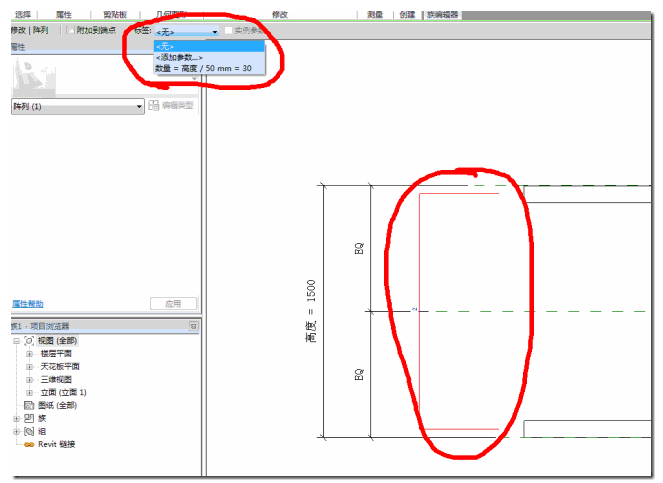
Task: Click the 高度 = 1500 dimension label
Action: (311, 311)
